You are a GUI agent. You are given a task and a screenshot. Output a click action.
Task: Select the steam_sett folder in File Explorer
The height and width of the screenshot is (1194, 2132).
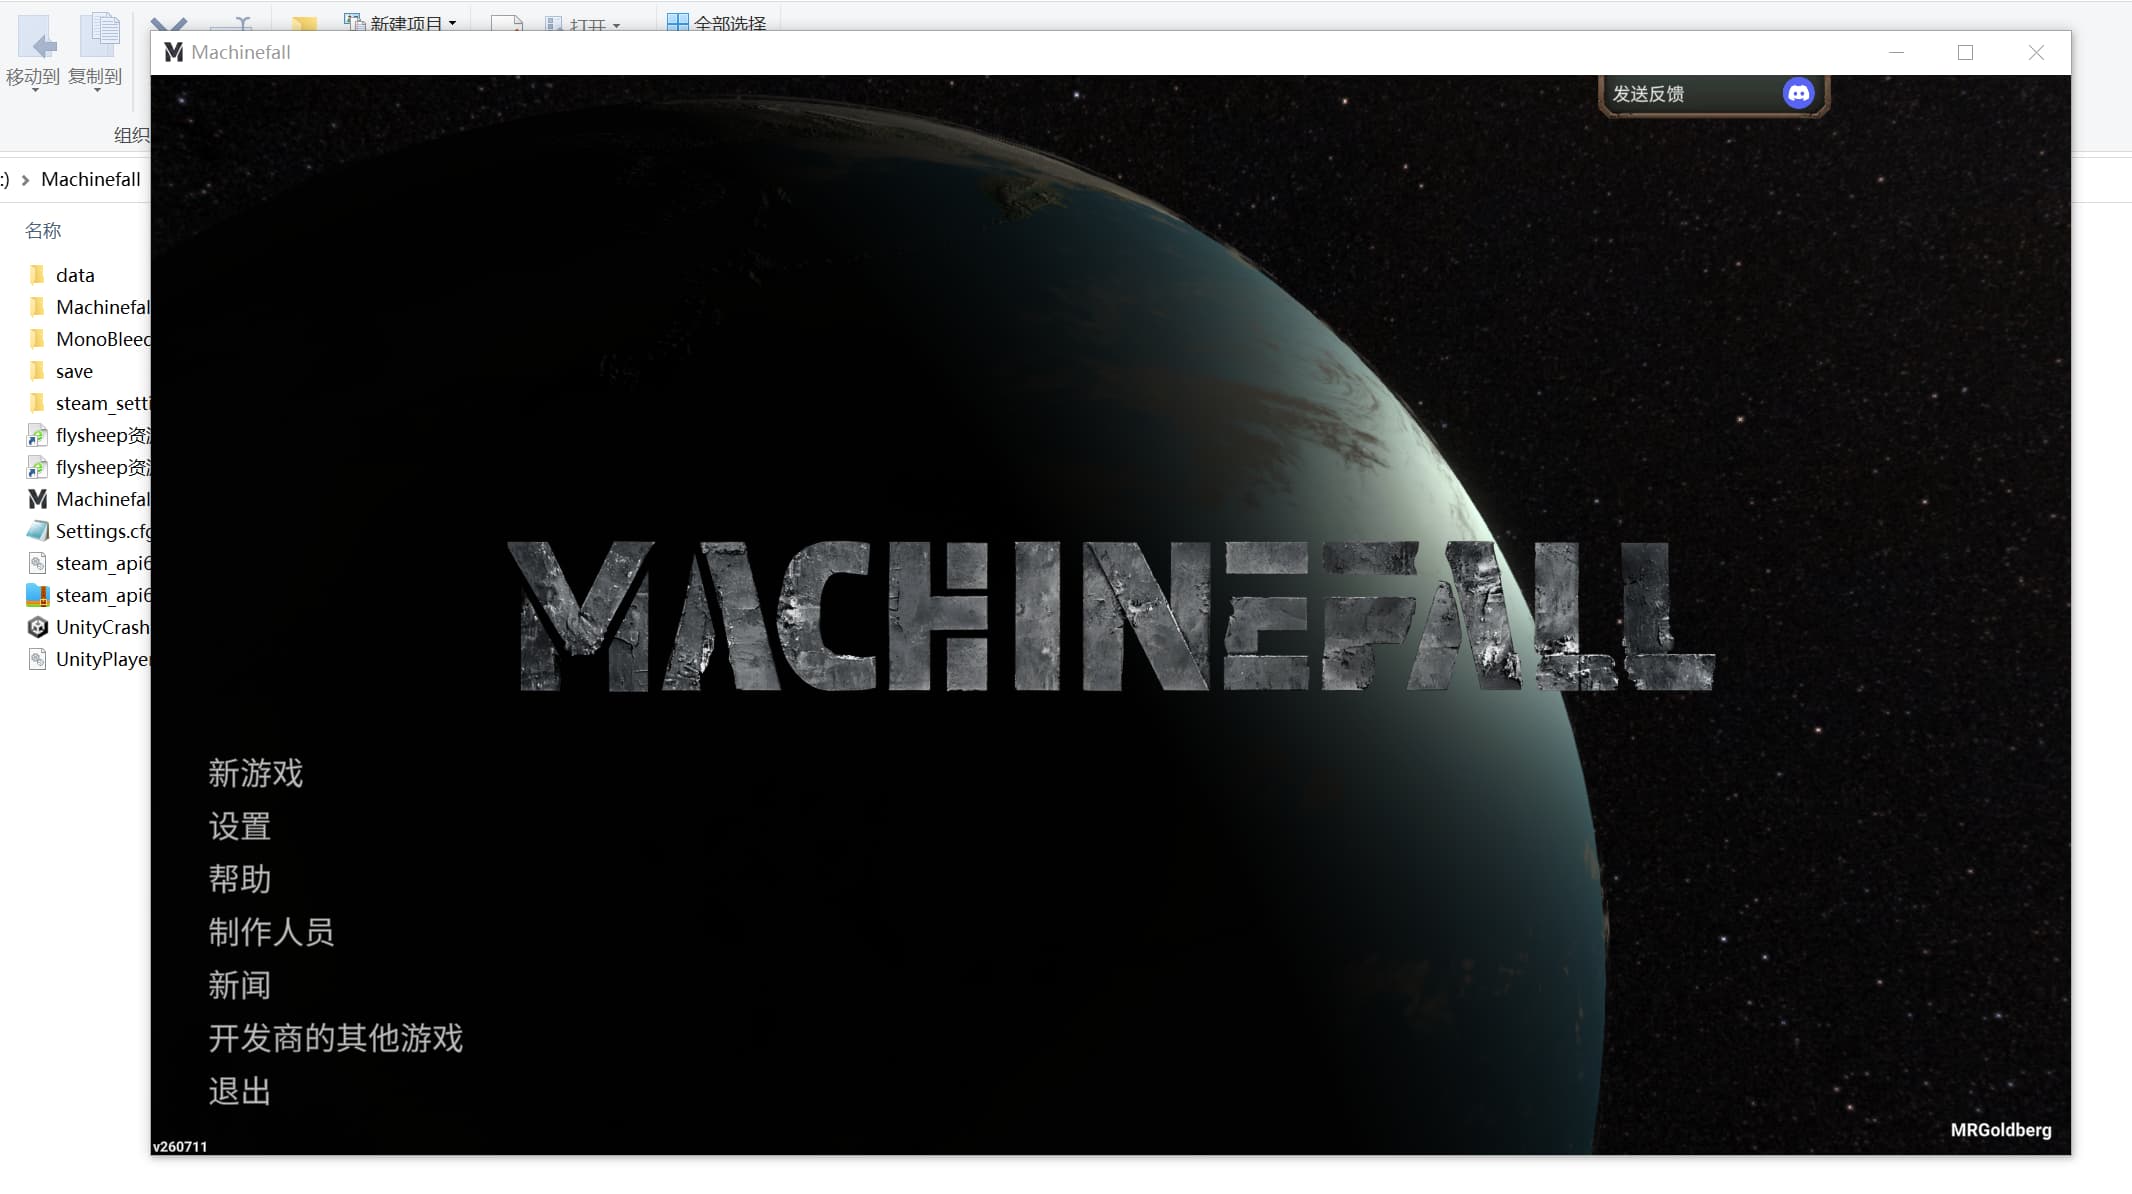88,403
